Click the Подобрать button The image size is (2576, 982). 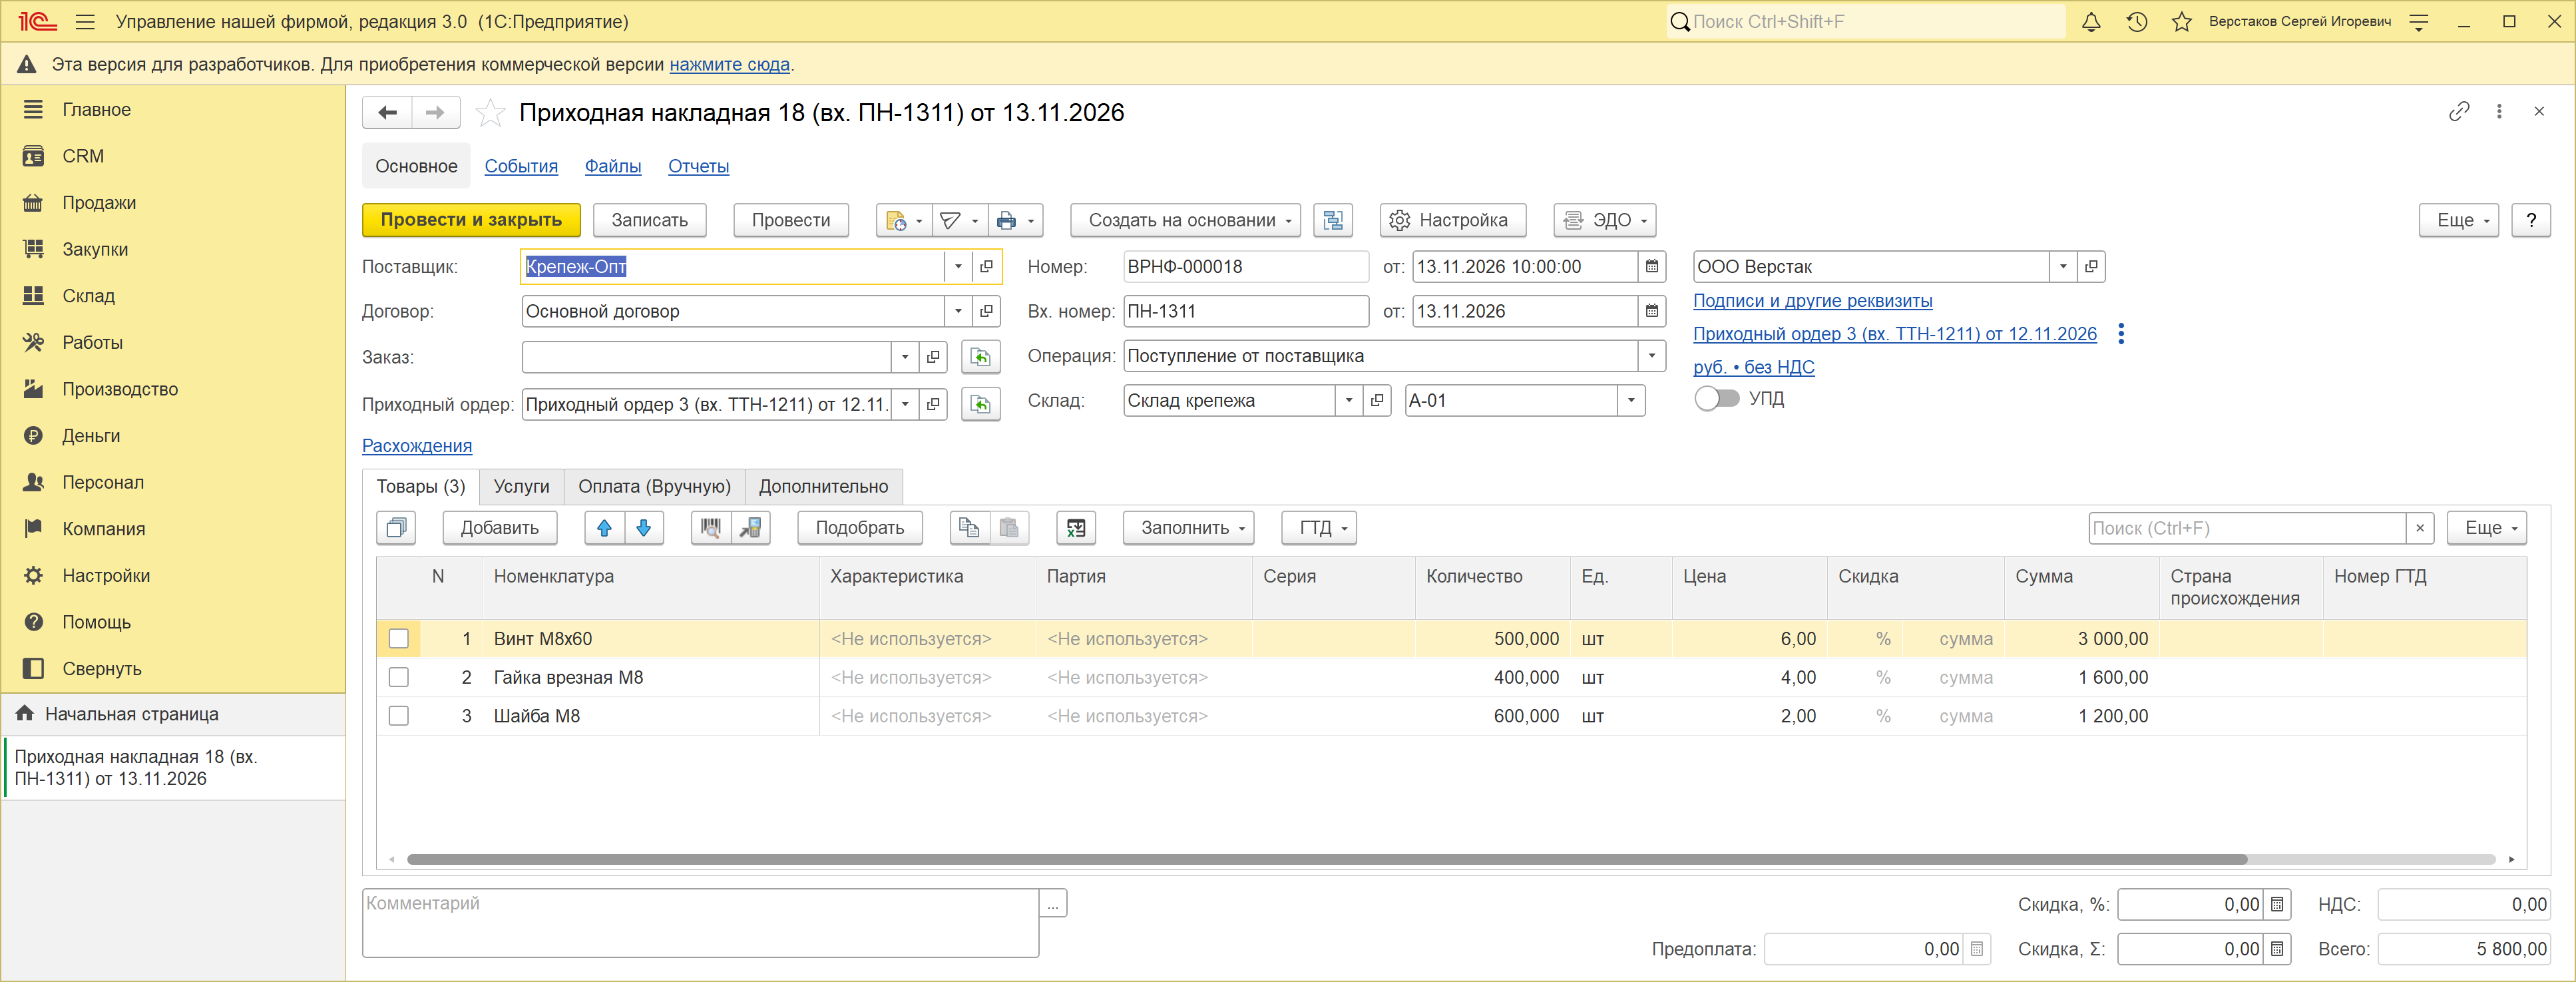(x=859, y=528)
